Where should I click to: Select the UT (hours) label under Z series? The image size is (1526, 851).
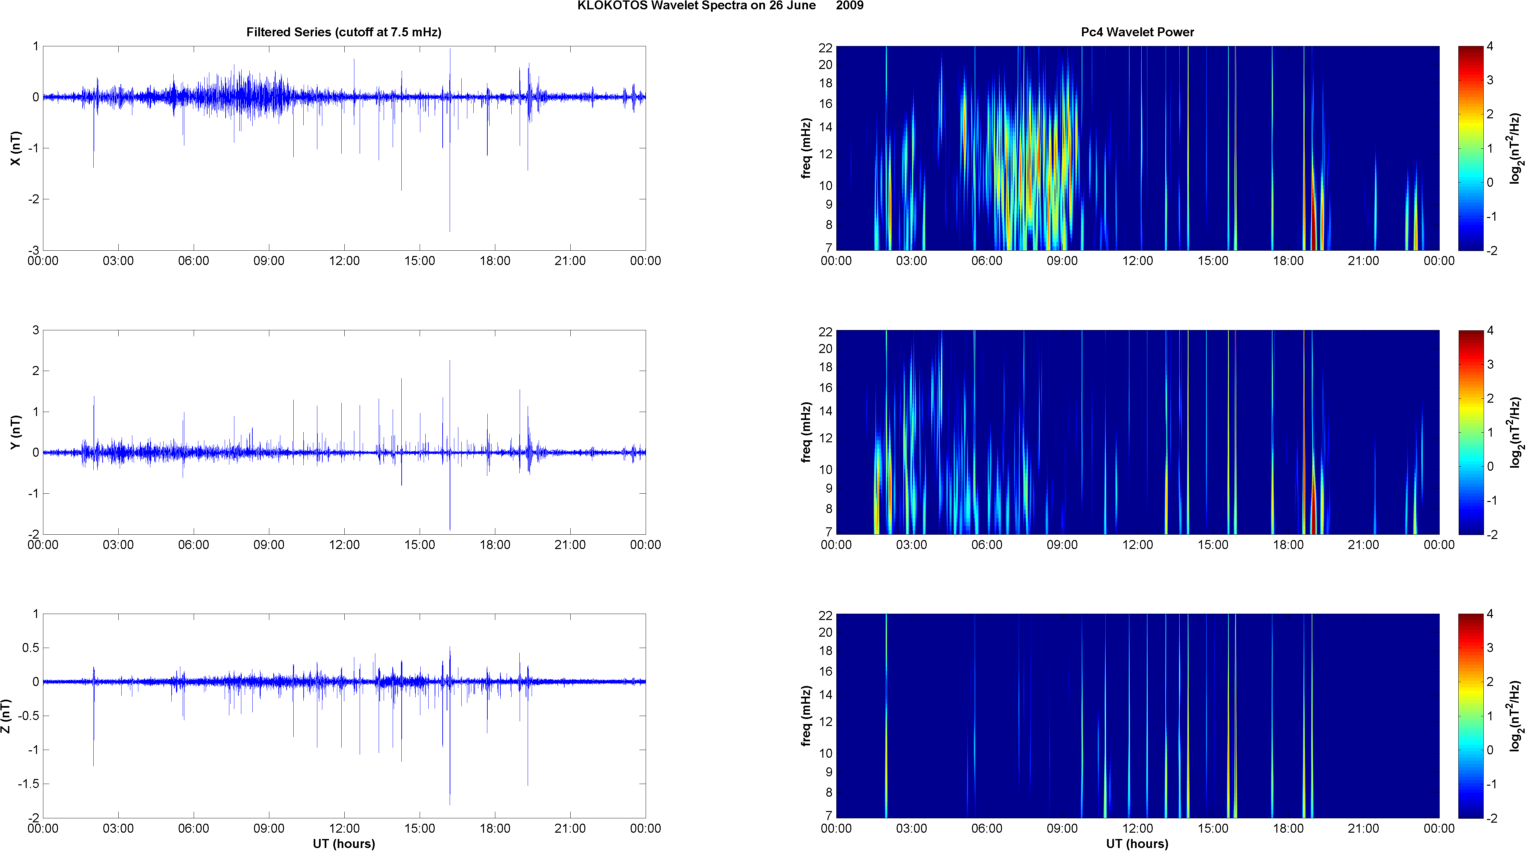343,844
